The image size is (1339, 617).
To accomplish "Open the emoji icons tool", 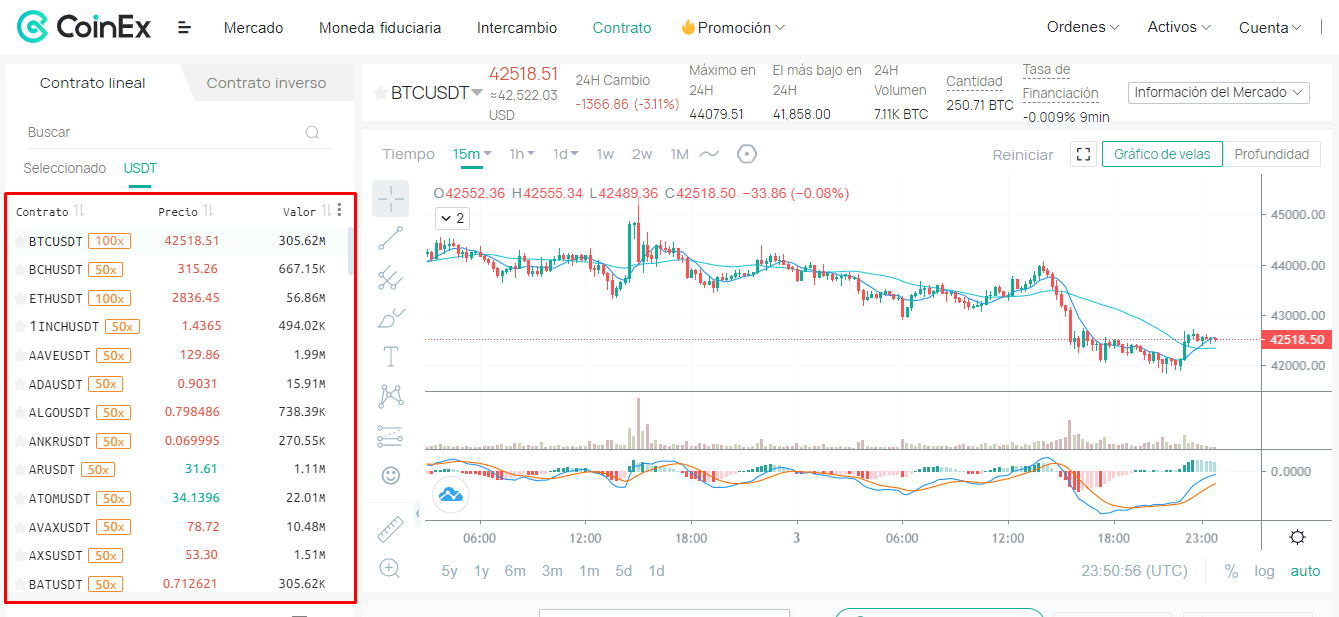I will [391, 475].
